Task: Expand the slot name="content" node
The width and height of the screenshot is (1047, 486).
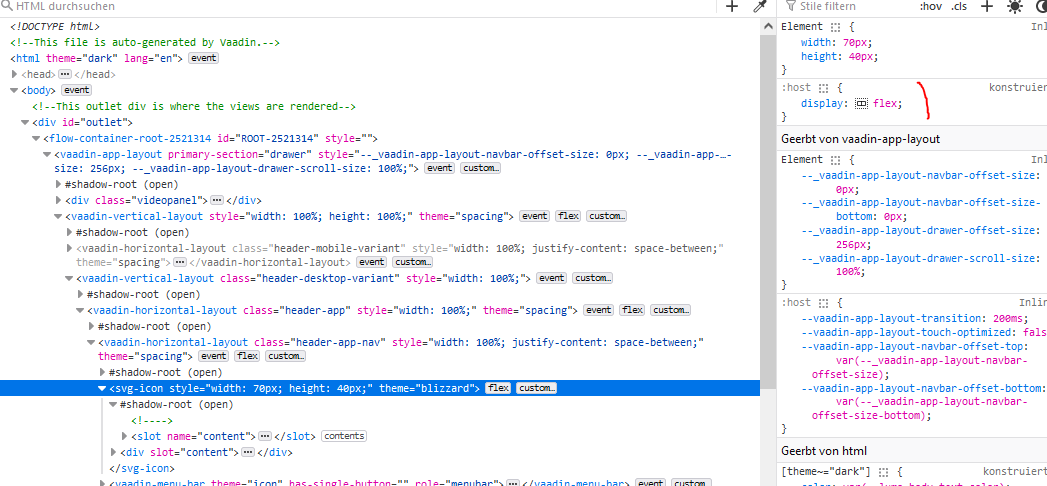Action: (124, 436)
